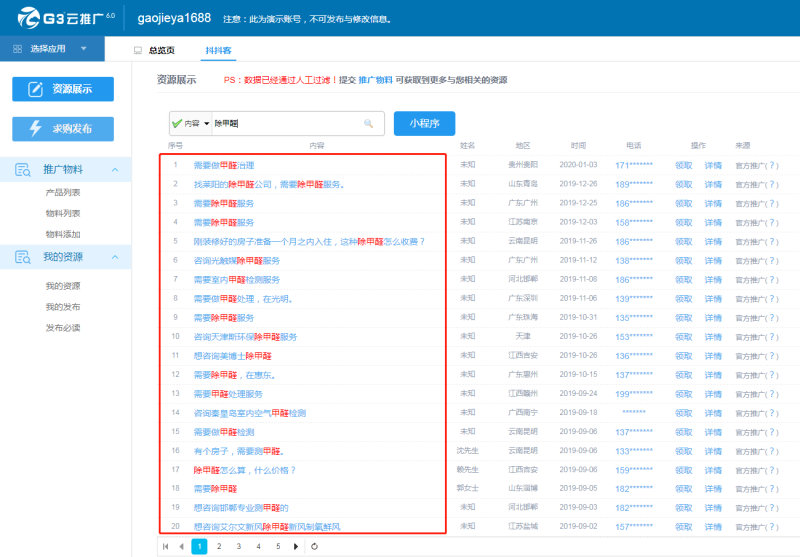
Task: Collapse the 我的资源 menu section
Action: 115,257
